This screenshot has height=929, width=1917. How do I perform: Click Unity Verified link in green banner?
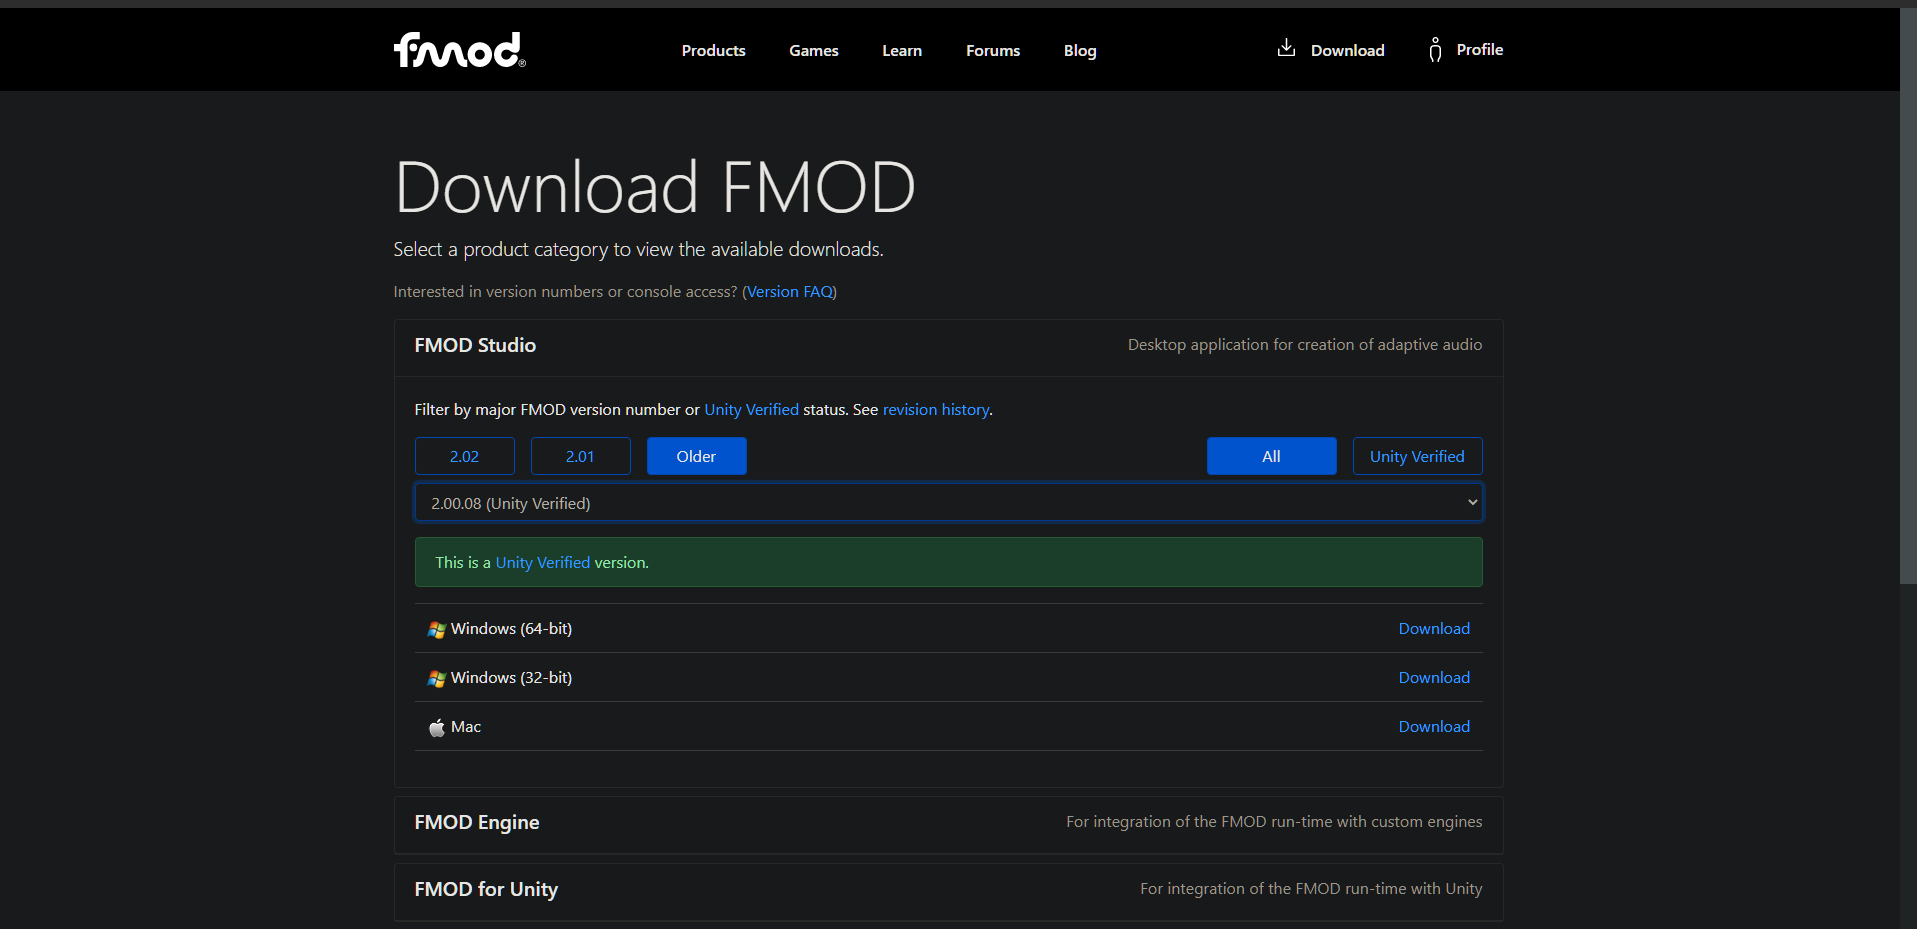(x=543, y=563)
